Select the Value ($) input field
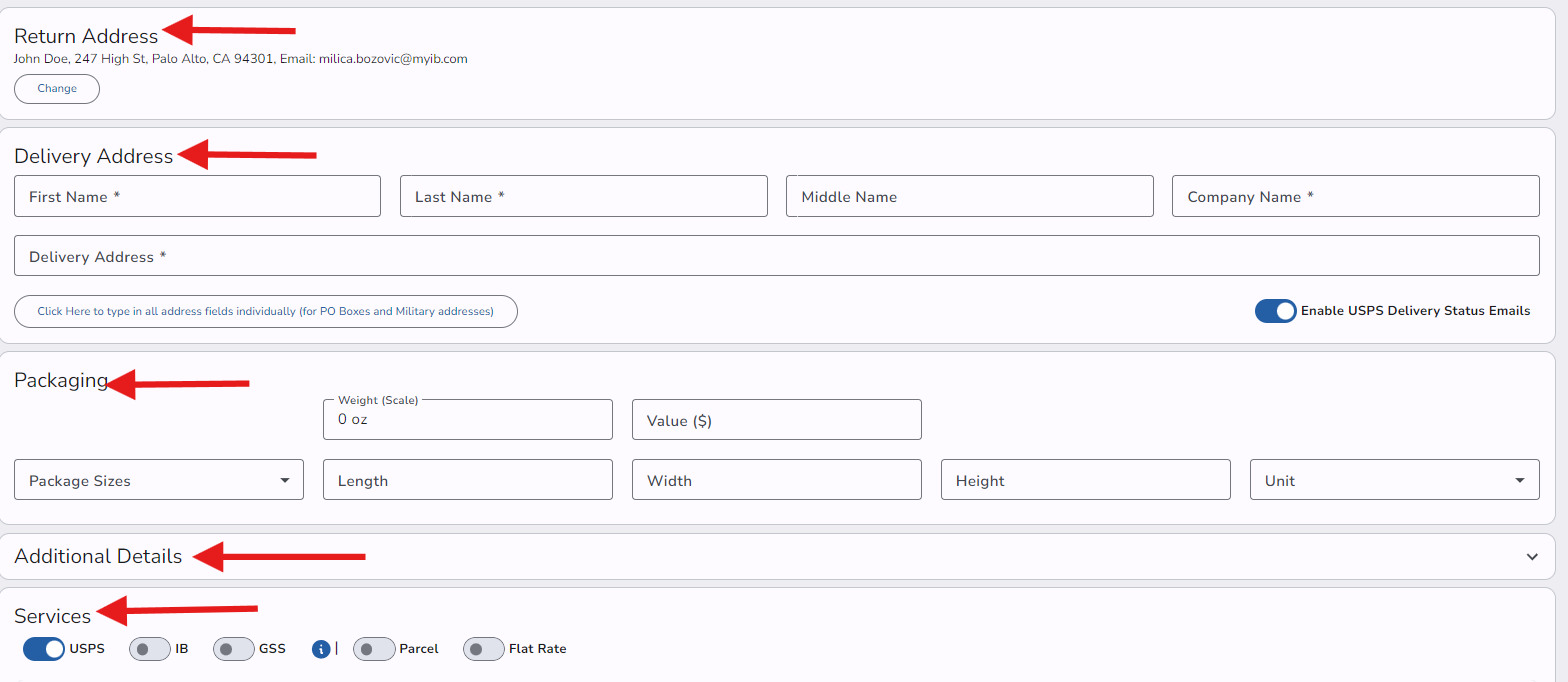Image resolution: width=1568 pixels, height=682 pixels. point(776,420)
